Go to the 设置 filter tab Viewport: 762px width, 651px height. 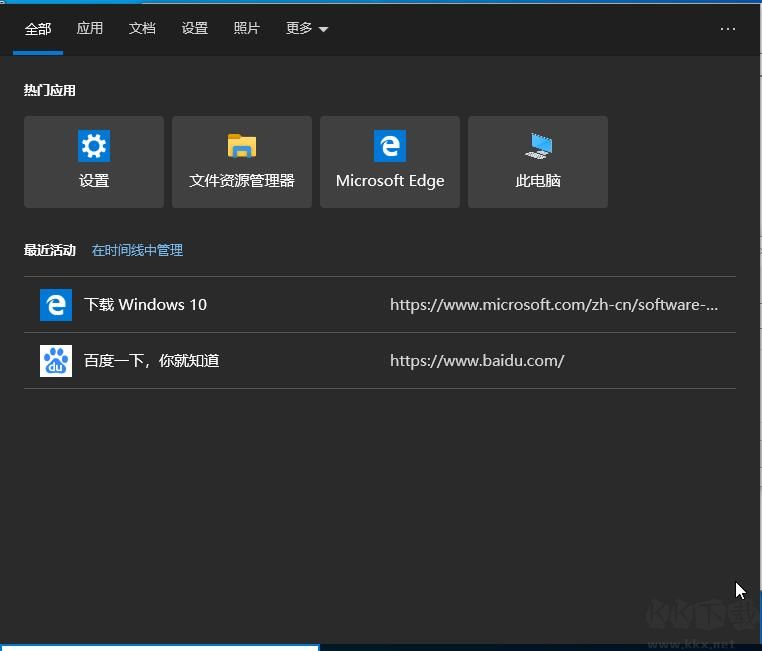(195, 29)
